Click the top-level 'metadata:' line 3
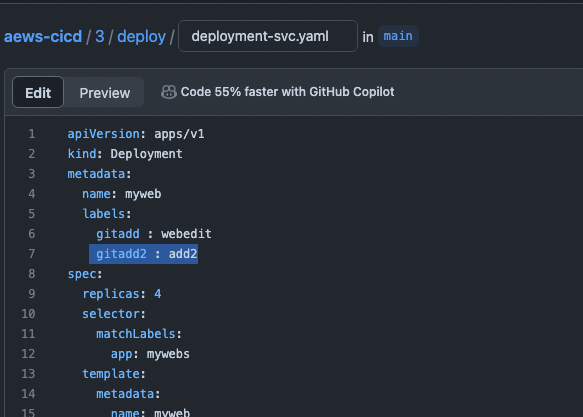Screen dimensions: 583x417 click(x=99, y=174)
